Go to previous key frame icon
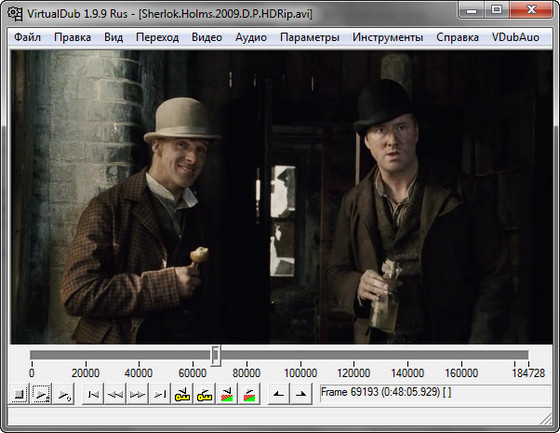The image size is (560, 433). tap(182, 394)
